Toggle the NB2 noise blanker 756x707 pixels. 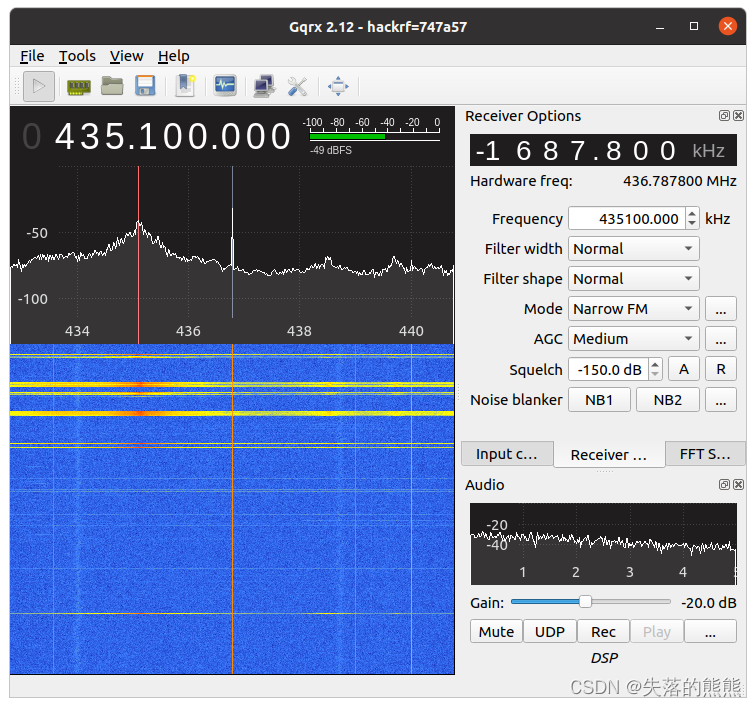click(668, 399)
